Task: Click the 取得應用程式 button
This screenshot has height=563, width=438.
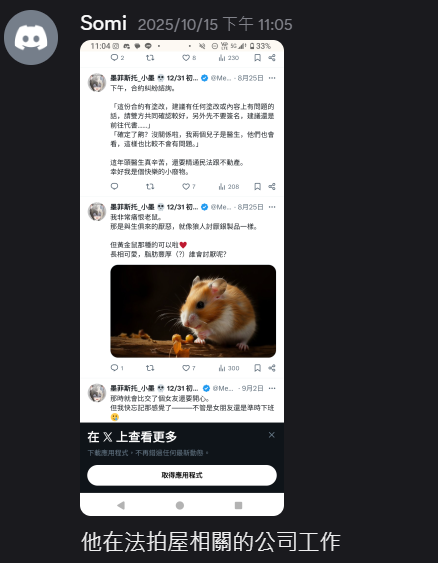Action: pyautogui.click(x=182, y=475)
